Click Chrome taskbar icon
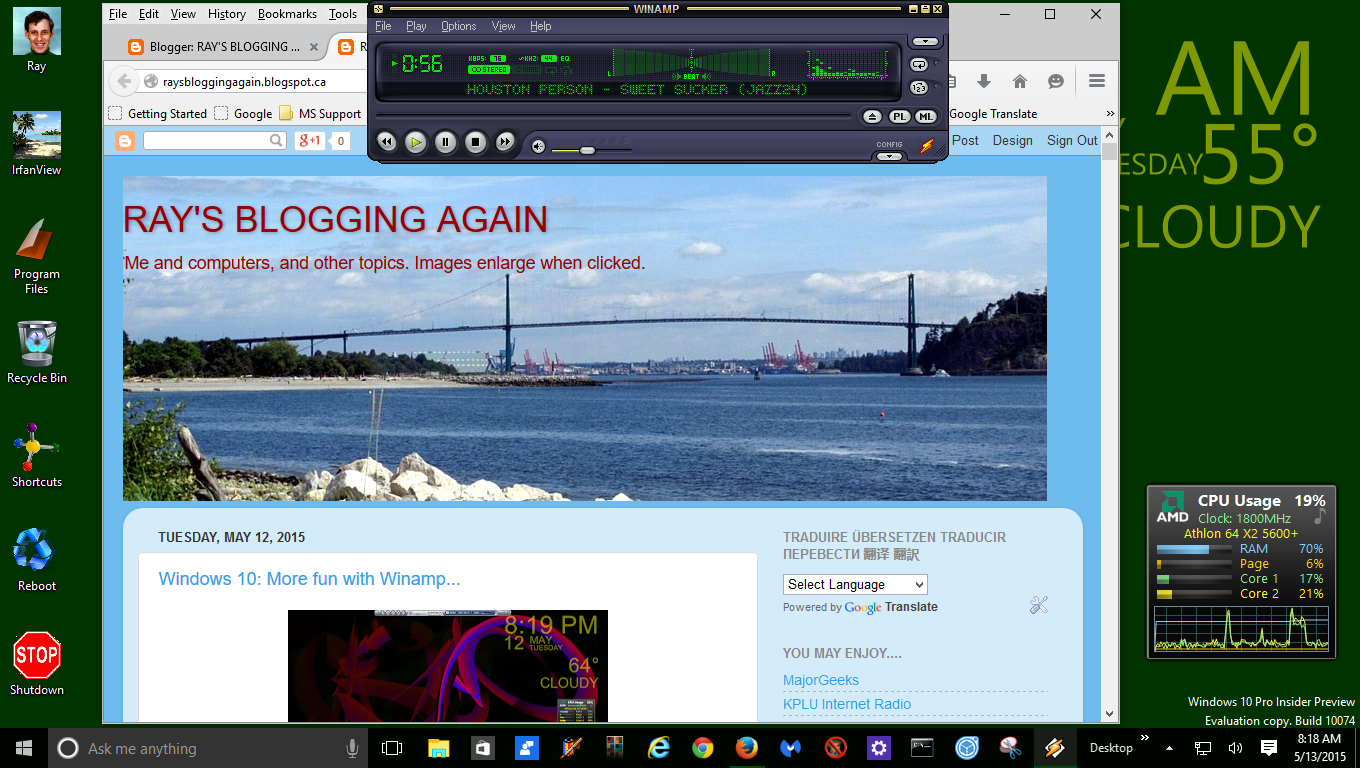This screenshot has height=768, width=1360. point(702,748)
